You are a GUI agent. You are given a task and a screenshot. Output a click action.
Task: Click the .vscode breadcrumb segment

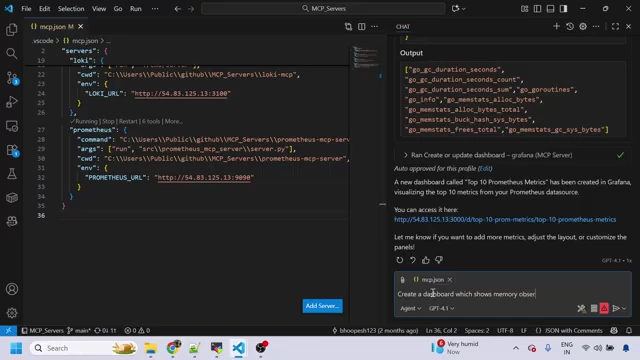[x=43, y=41]
